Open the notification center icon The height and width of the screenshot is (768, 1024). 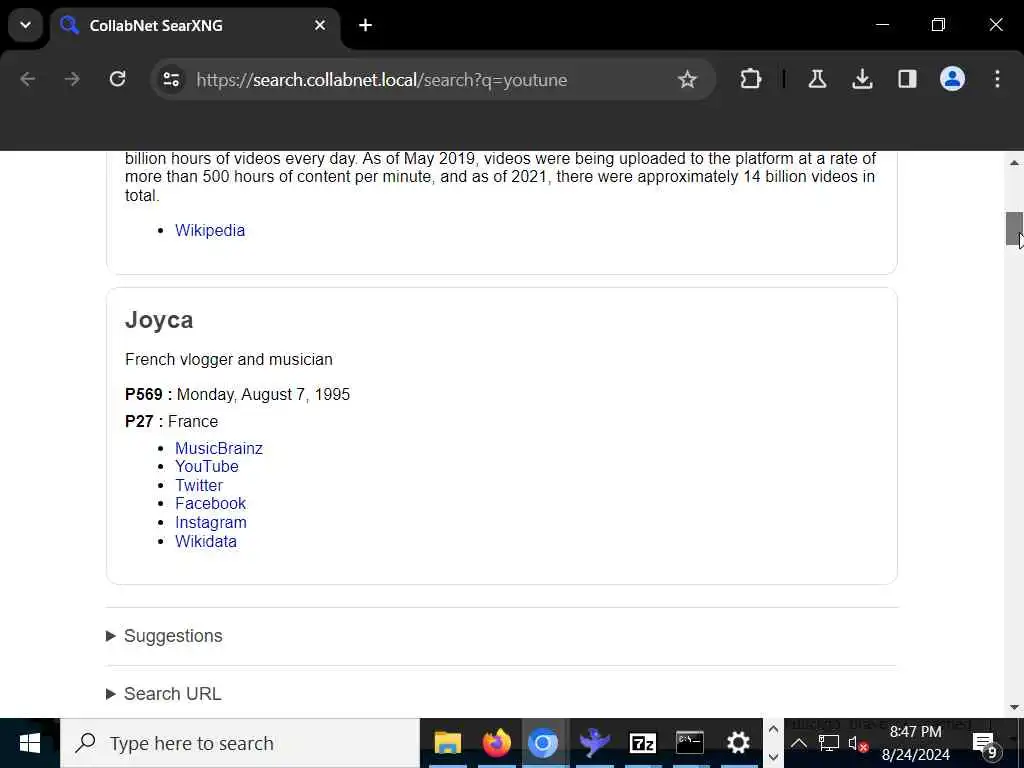click(985, 744)
